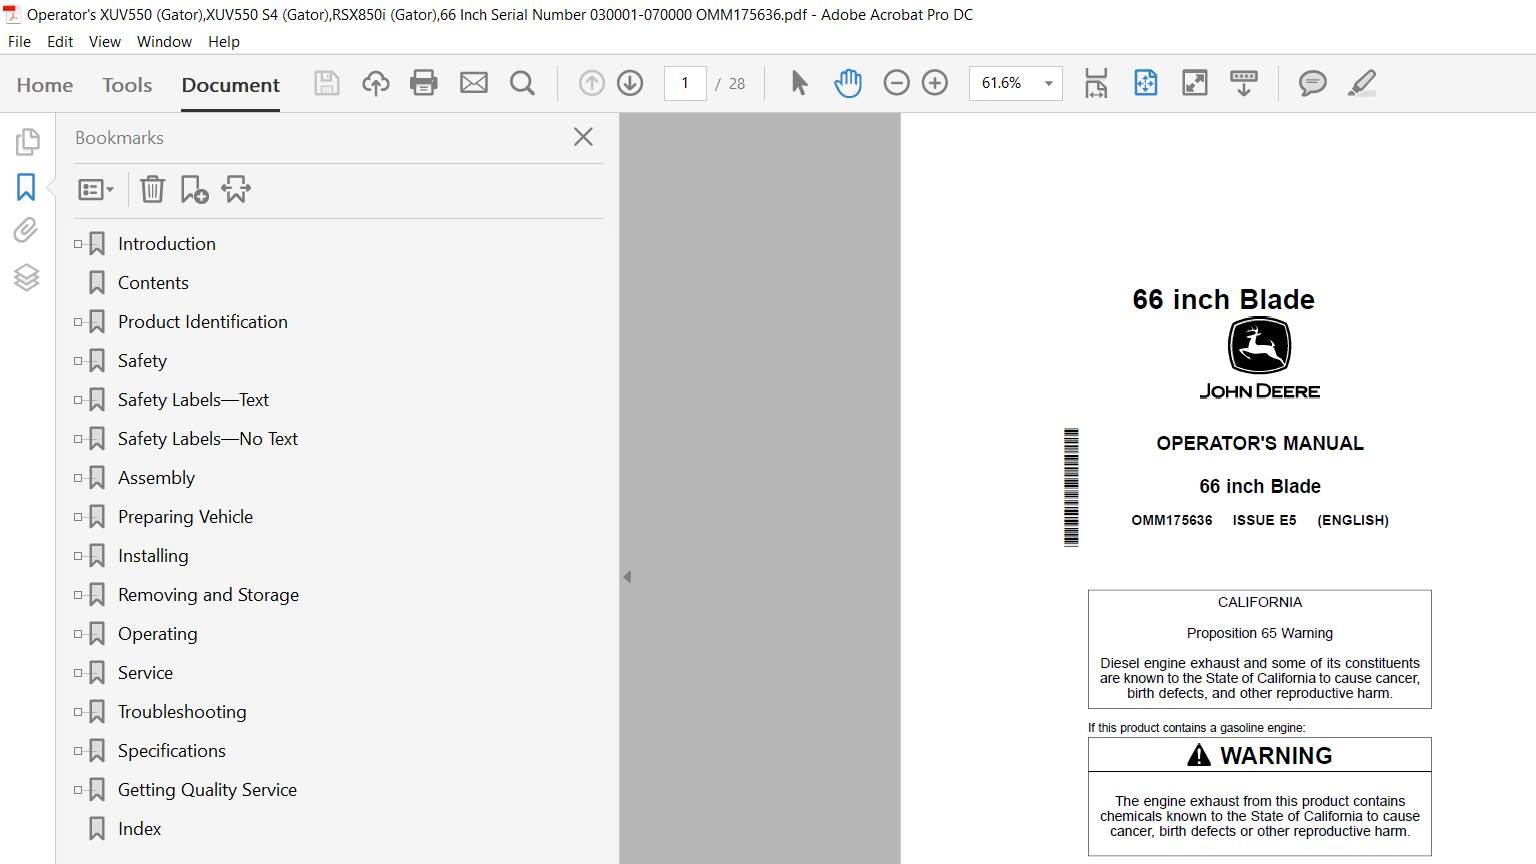Expand the Product Identification bookmark
1536x864 pixels.
[78, 322]
